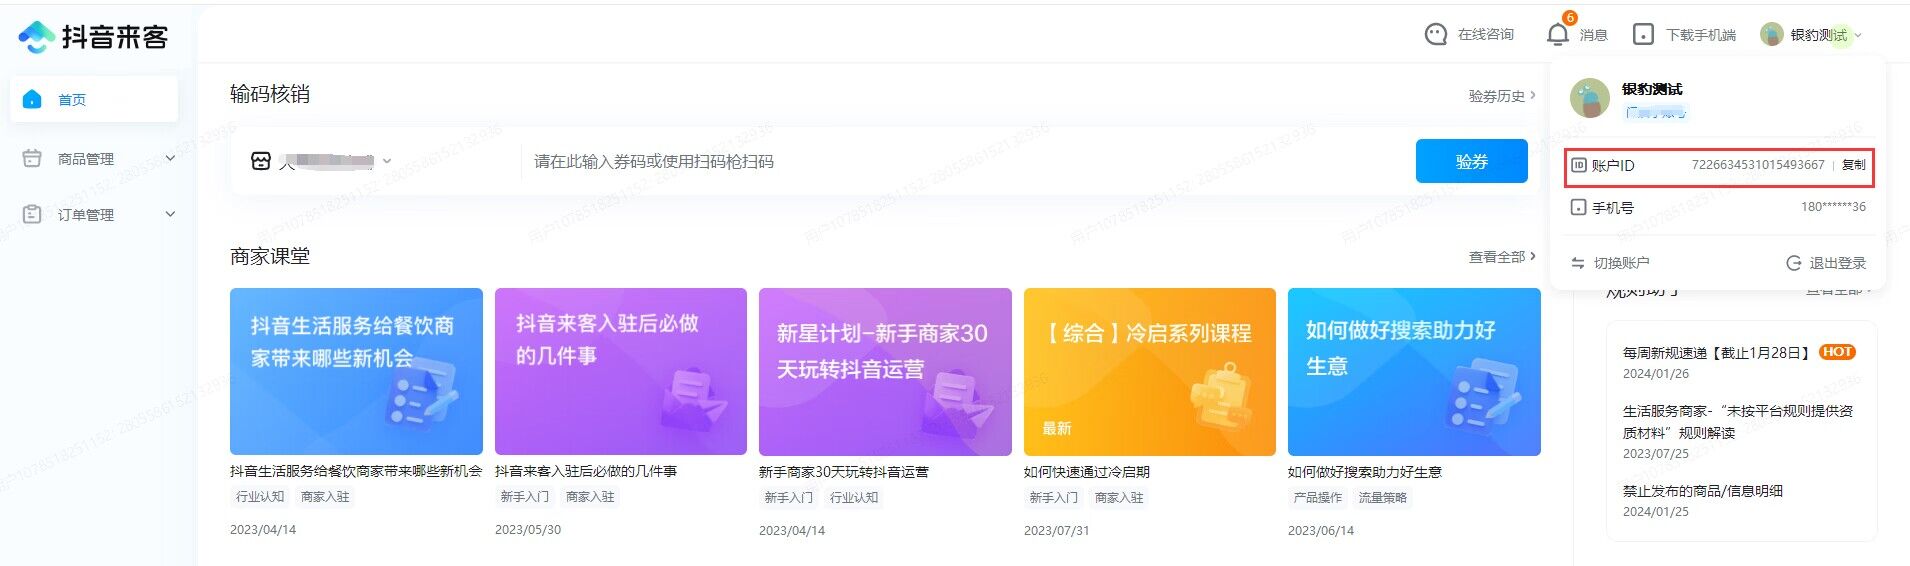Click 银豹测试 name in account popup

pyautogui.click(x=1652, y=89)
